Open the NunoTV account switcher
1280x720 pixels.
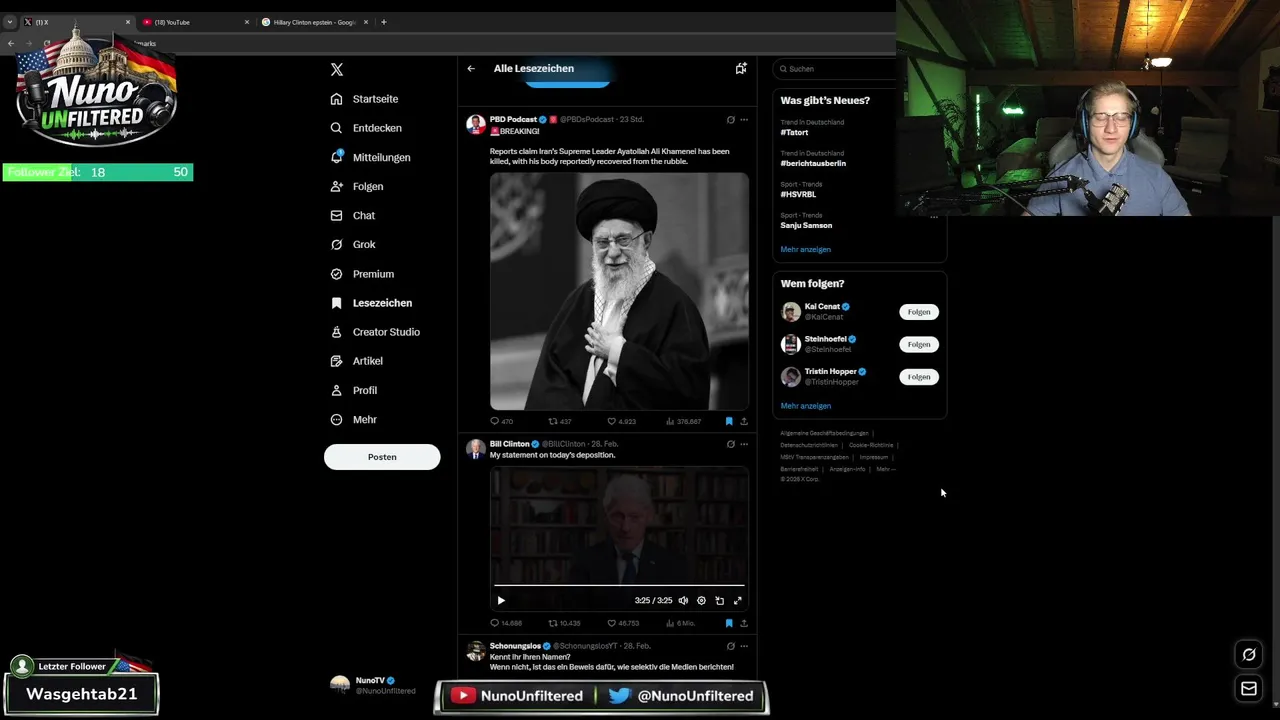point(374,685)
